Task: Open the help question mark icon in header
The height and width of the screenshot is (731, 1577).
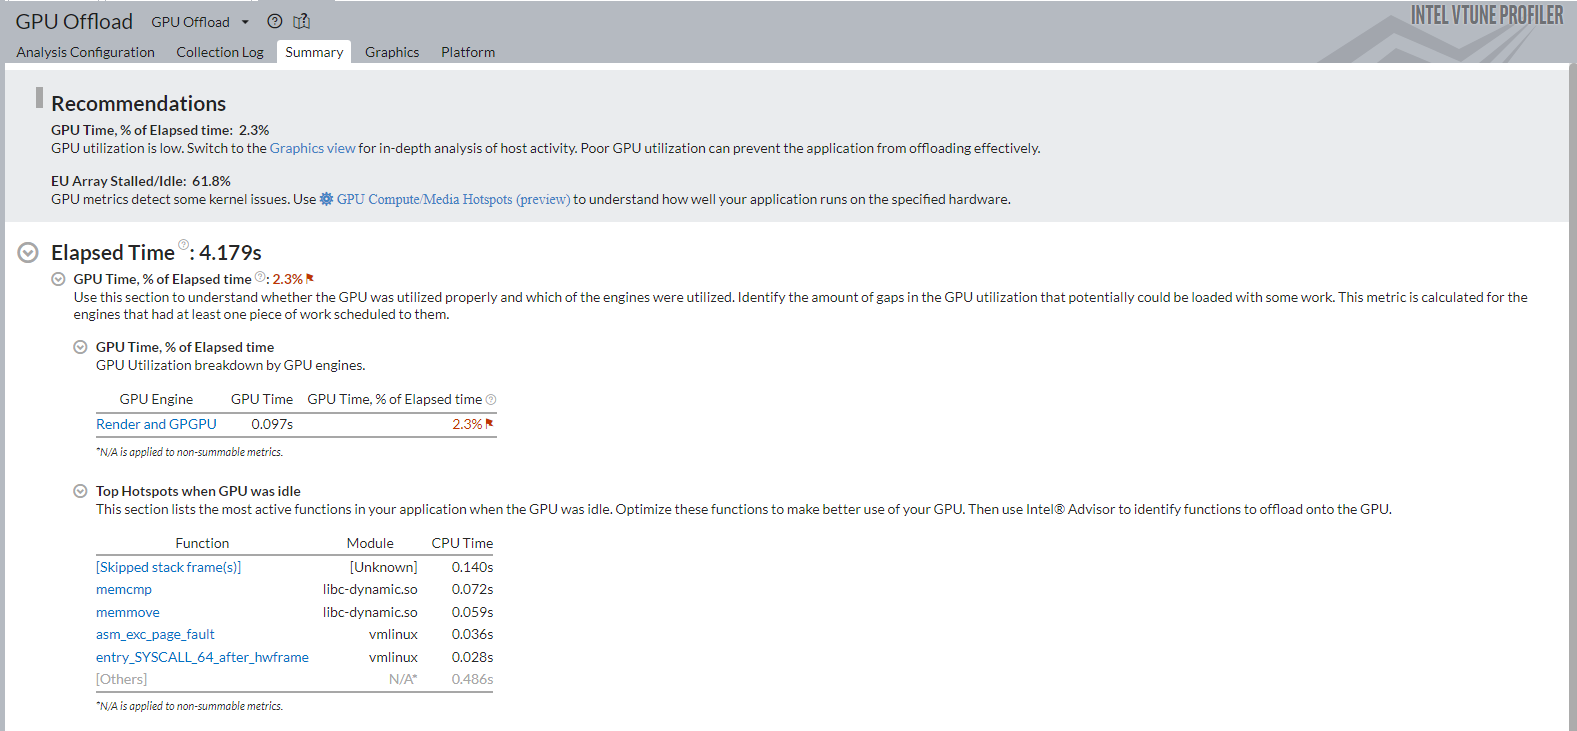Action: [275, 21]
